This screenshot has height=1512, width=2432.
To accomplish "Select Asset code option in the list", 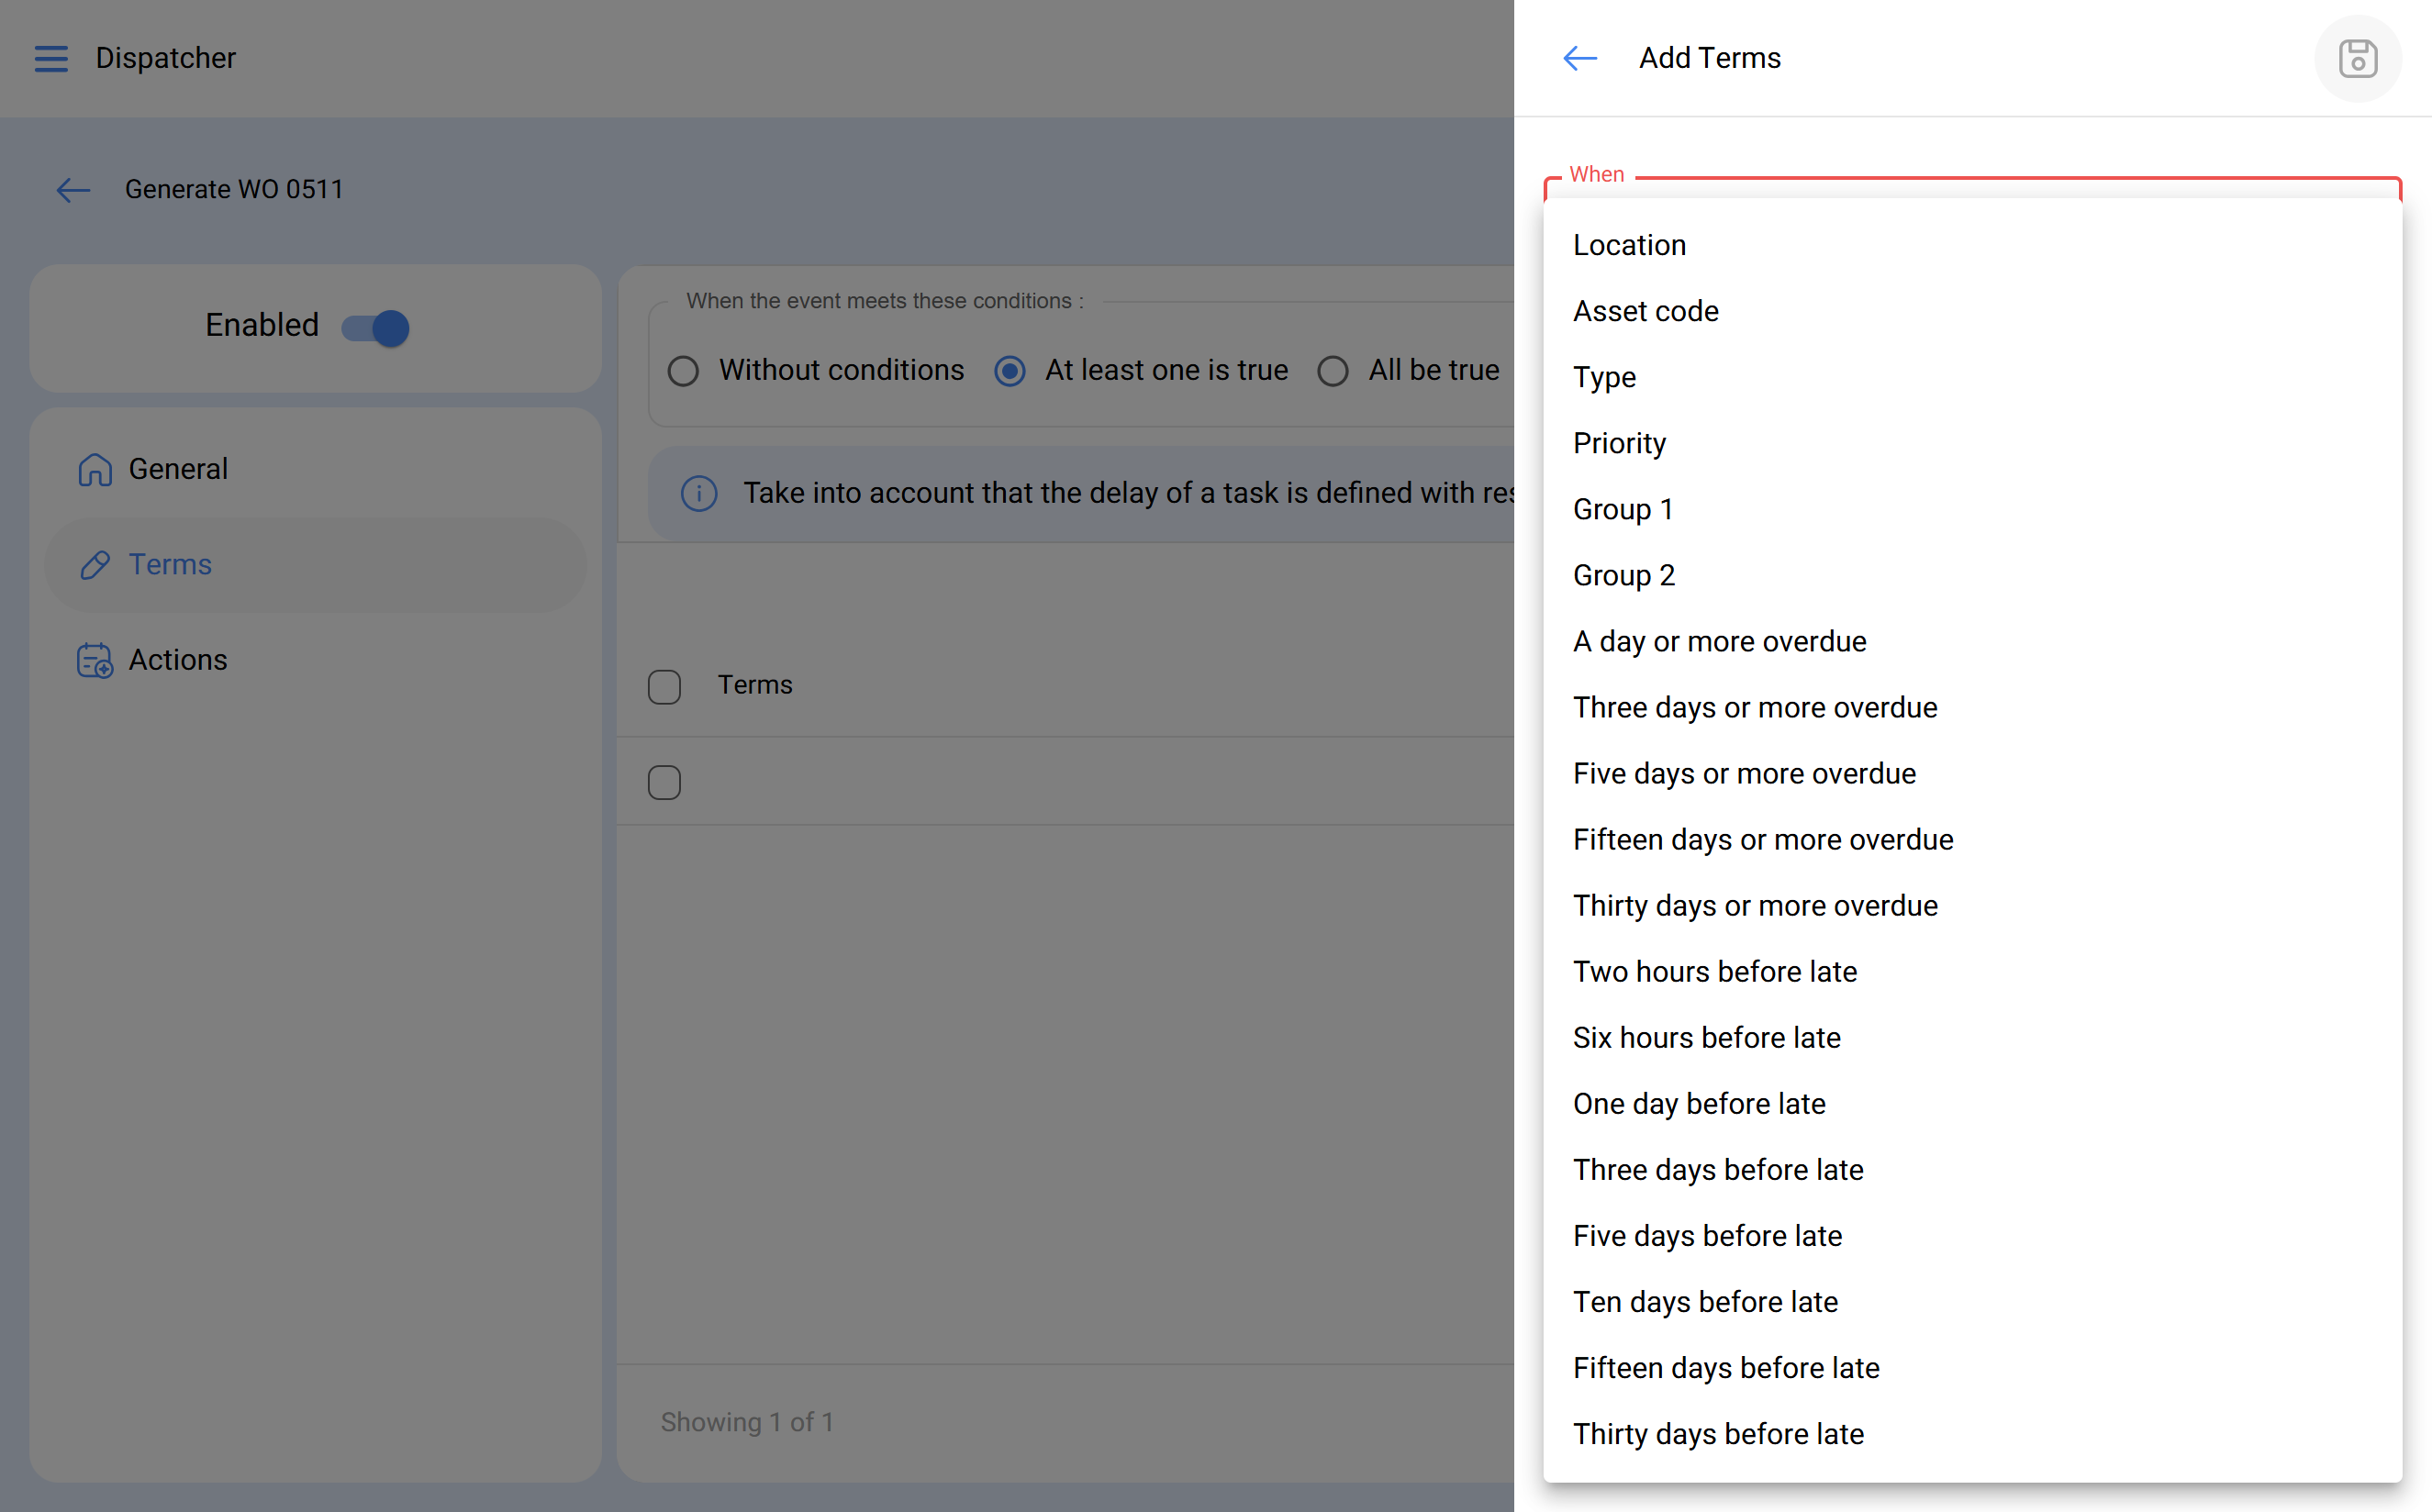I will pyautogui.click(x=1645, y=311).
